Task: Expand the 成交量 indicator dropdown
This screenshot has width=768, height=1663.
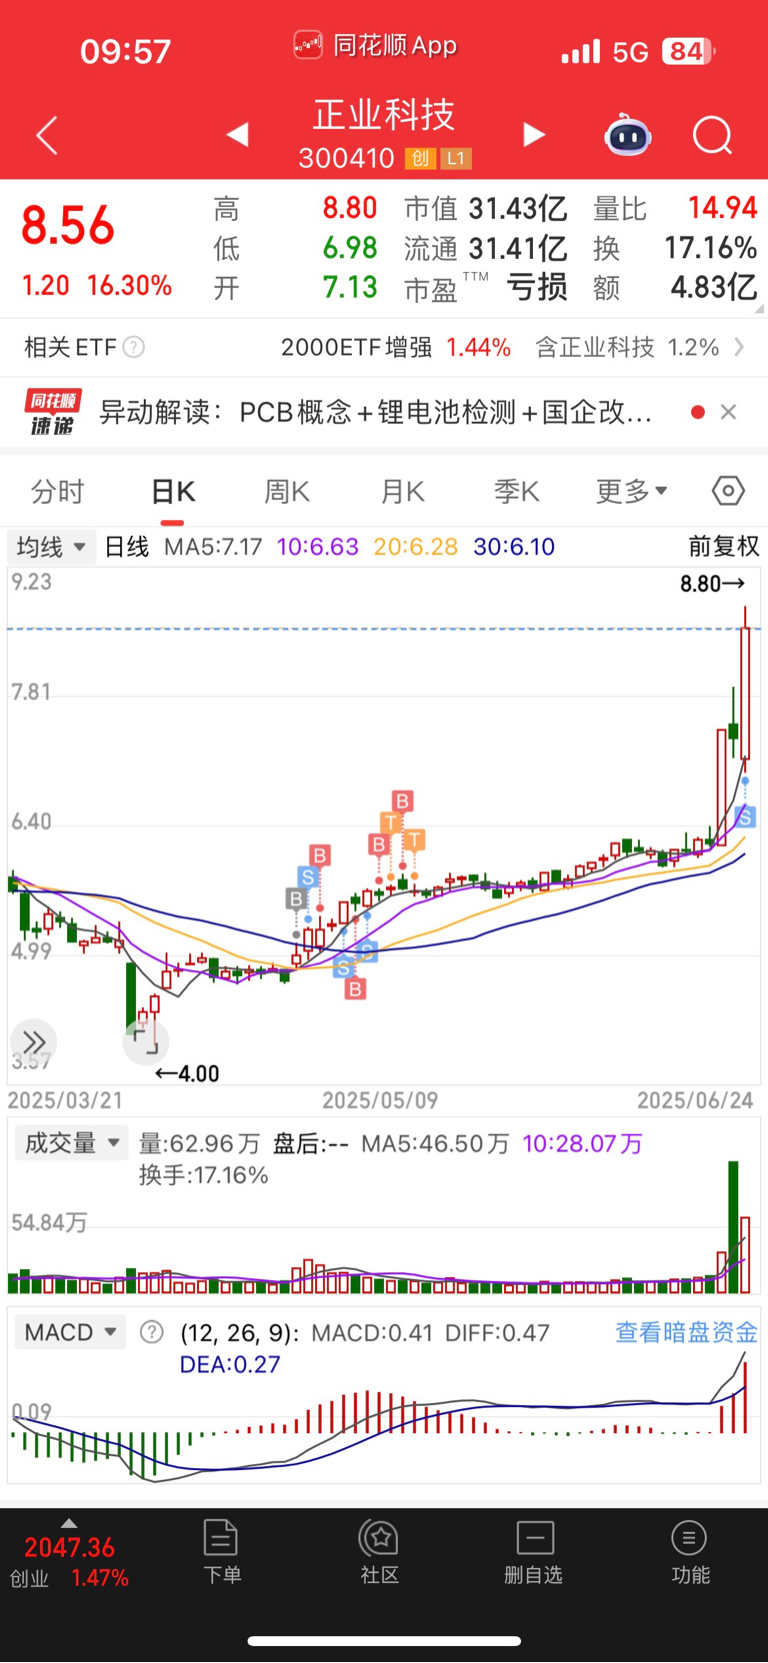Action: pyautogui.click(x=72, y=1142)
